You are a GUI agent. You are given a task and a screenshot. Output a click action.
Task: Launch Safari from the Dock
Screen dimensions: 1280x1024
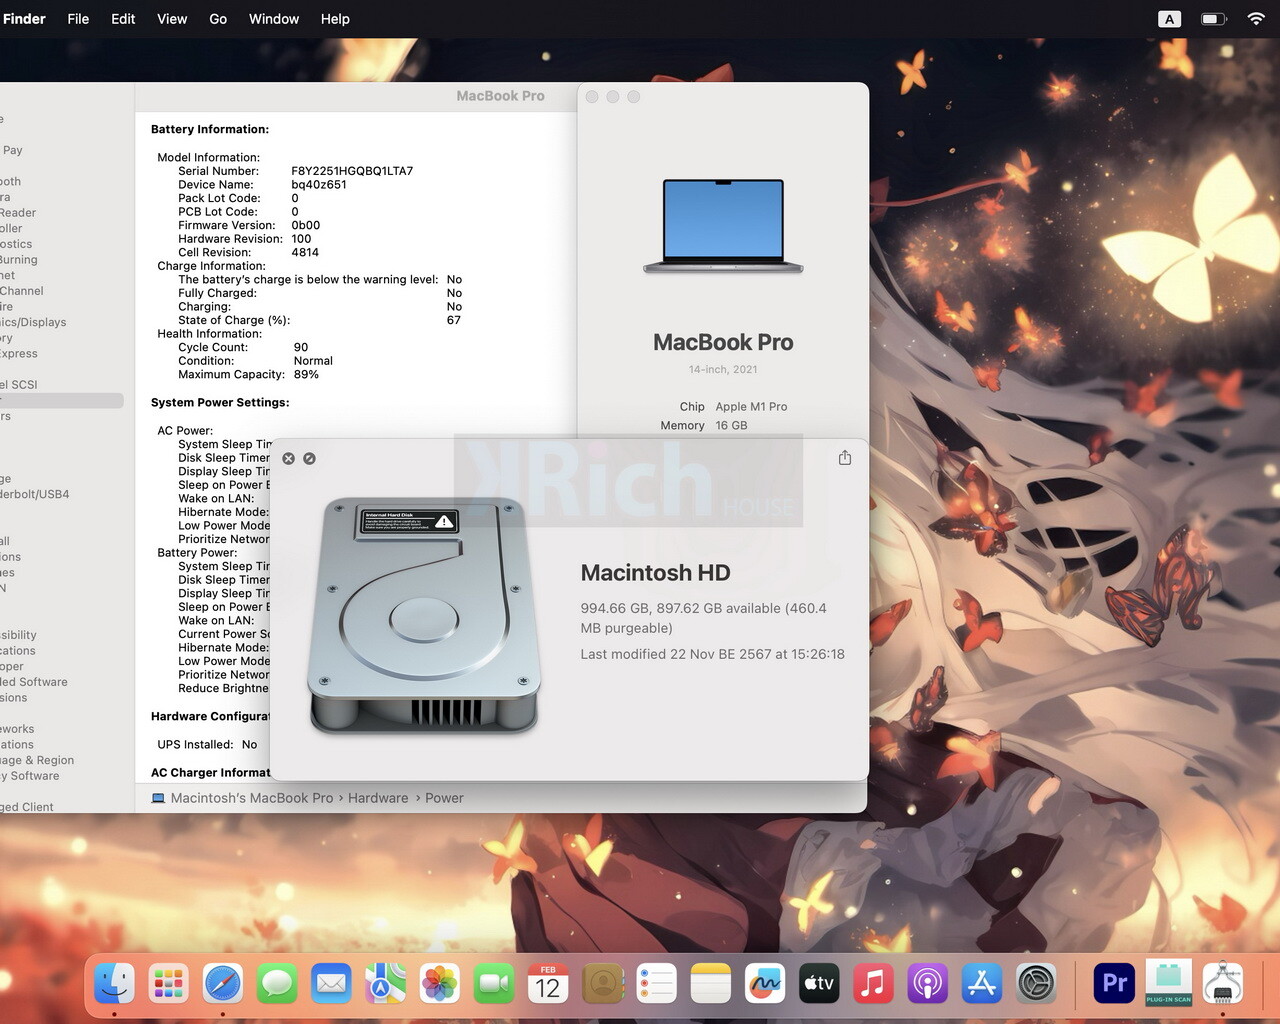222,984
